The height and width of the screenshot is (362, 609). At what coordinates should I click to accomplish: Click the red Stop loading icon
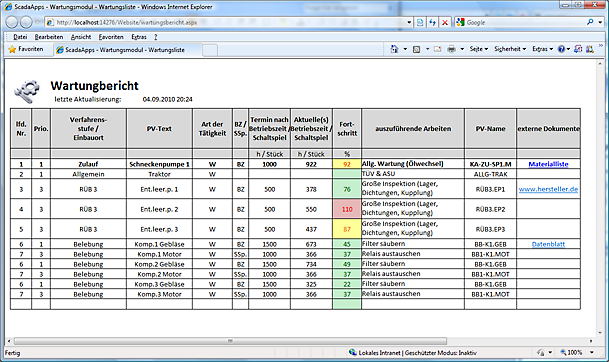tap(445, 23)
